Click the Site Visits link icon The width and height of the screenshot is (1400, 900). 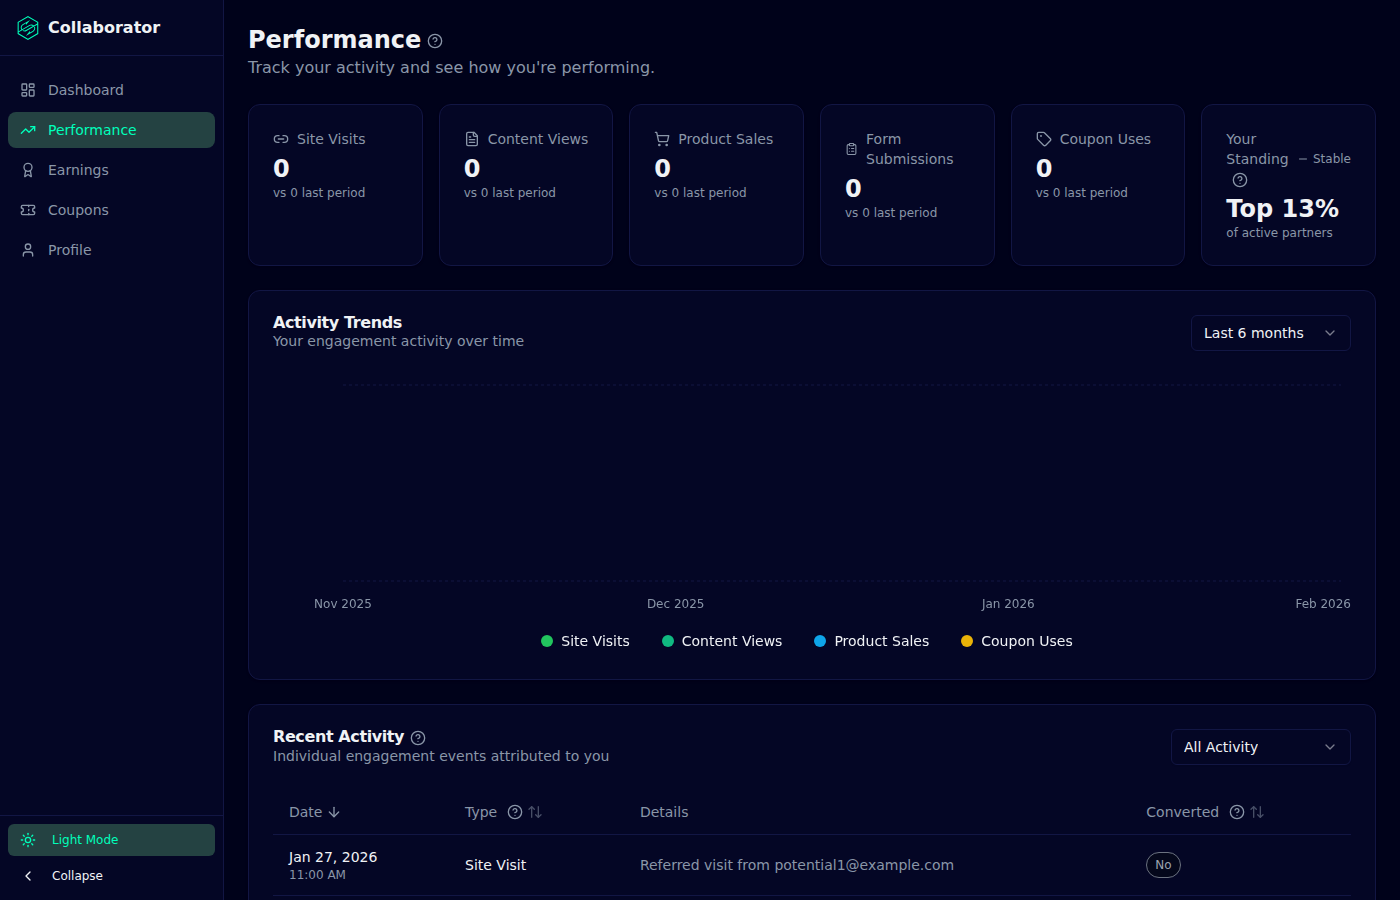click(x=281, y=139)
